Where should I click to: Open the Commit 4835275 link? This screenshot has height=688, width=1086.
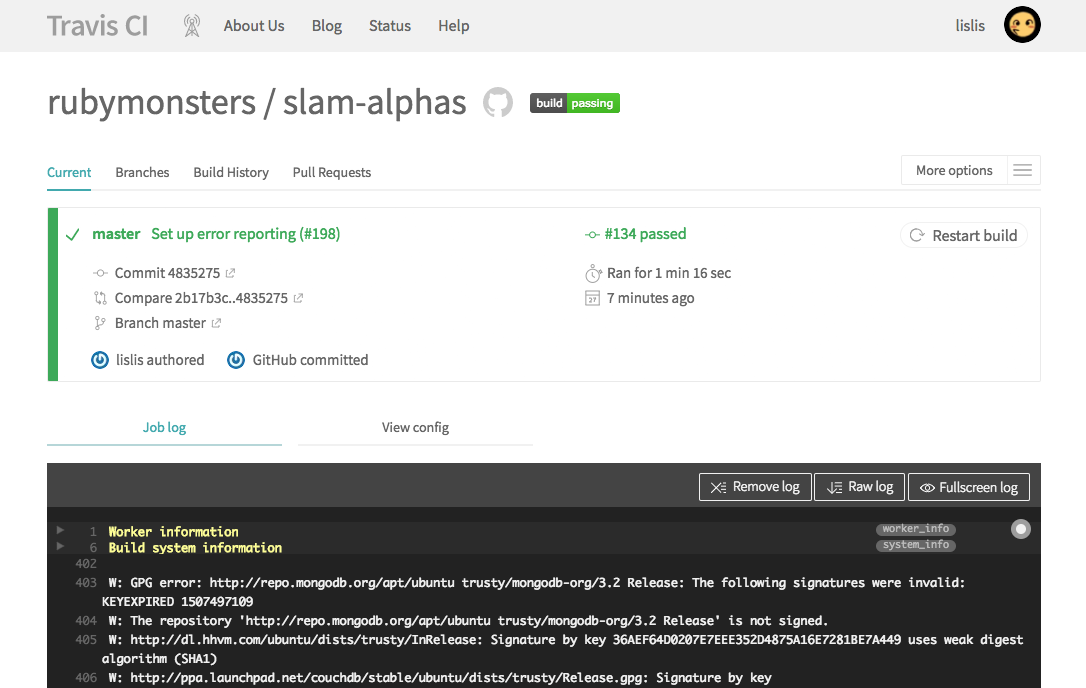pos(167,273)
